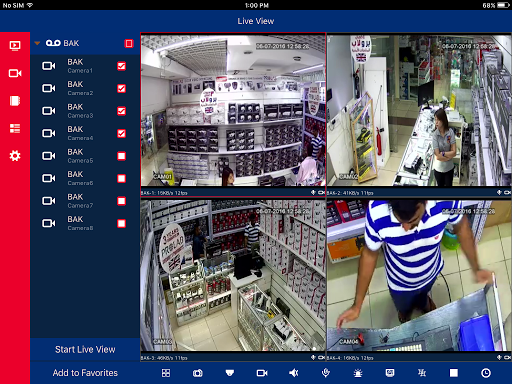Enable BAK Camera5 checkbox
The image size is (512, 384).
121,156
